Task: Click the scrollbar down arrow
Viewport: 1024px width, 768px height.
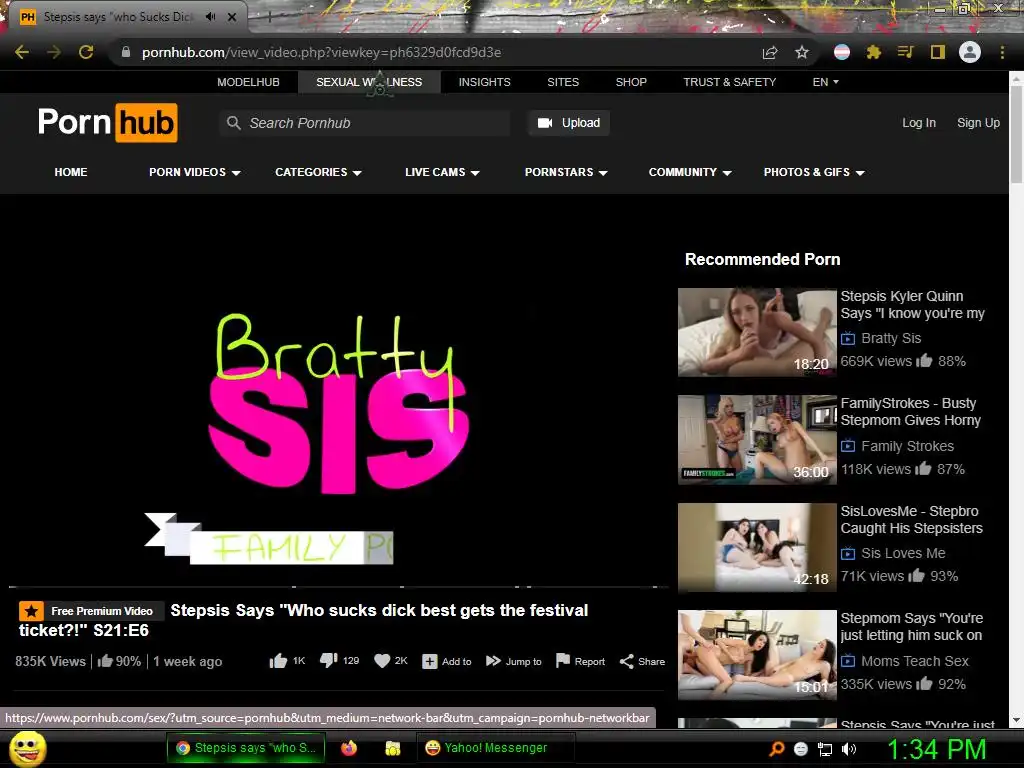Action: [x=1016, y=721]
